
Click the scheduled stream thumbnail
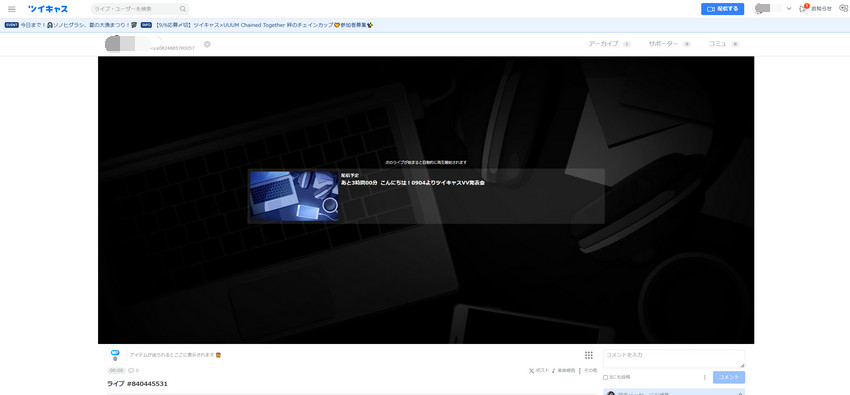coord(294,196)
